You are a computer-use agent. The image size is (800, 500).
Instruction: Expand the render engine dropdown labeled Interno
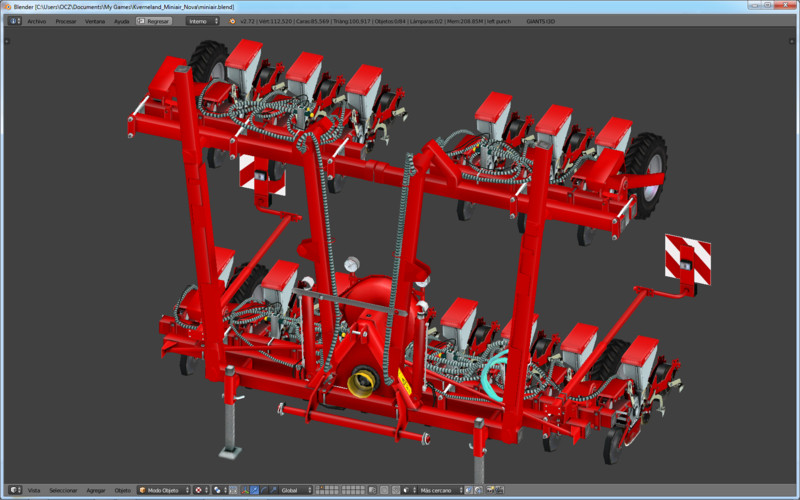(202, 20)
